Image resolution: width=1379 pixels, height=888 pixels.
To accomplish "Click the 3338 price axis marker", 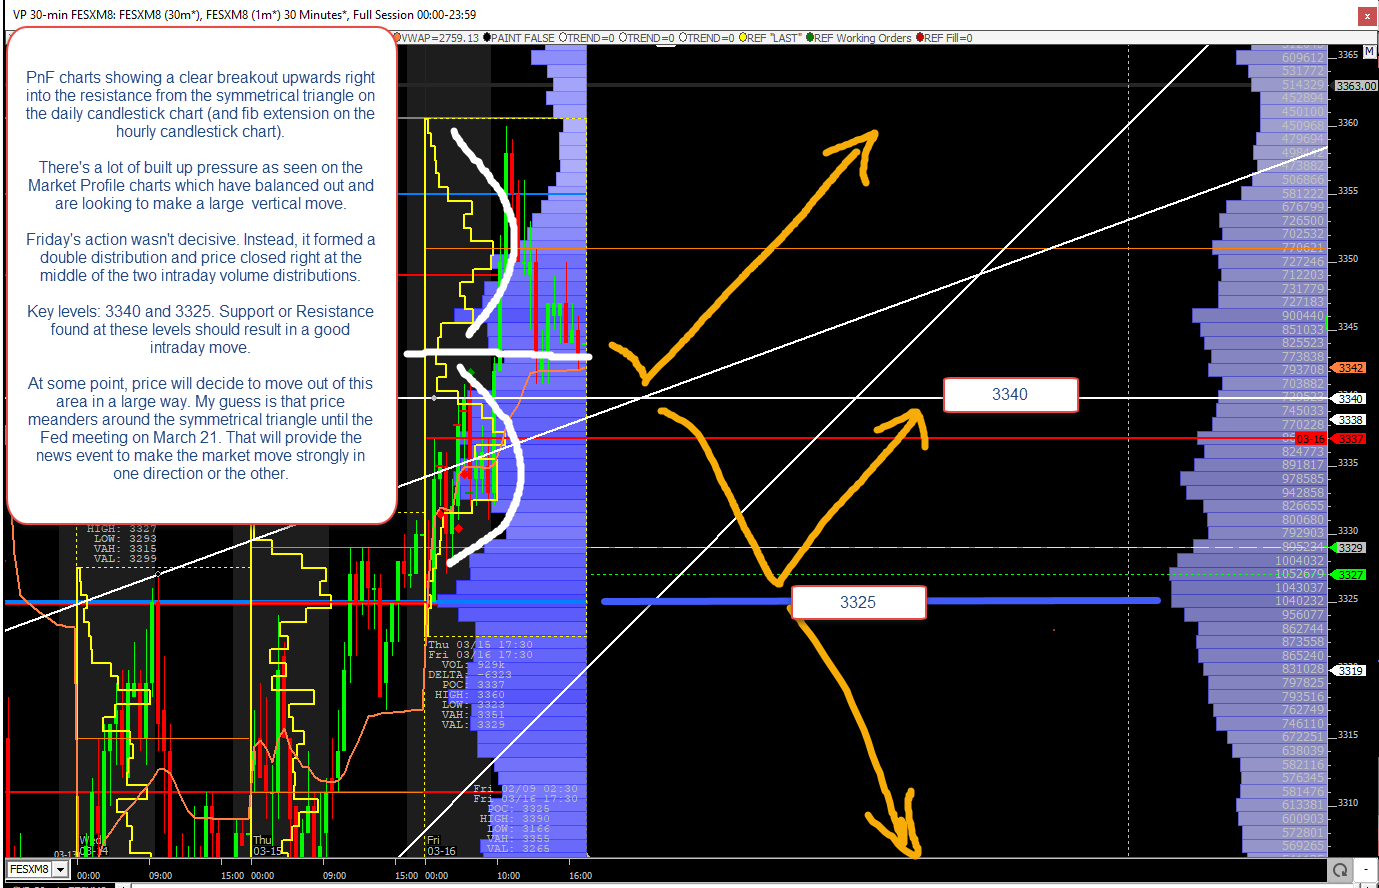I will (x=1350, y=420).
